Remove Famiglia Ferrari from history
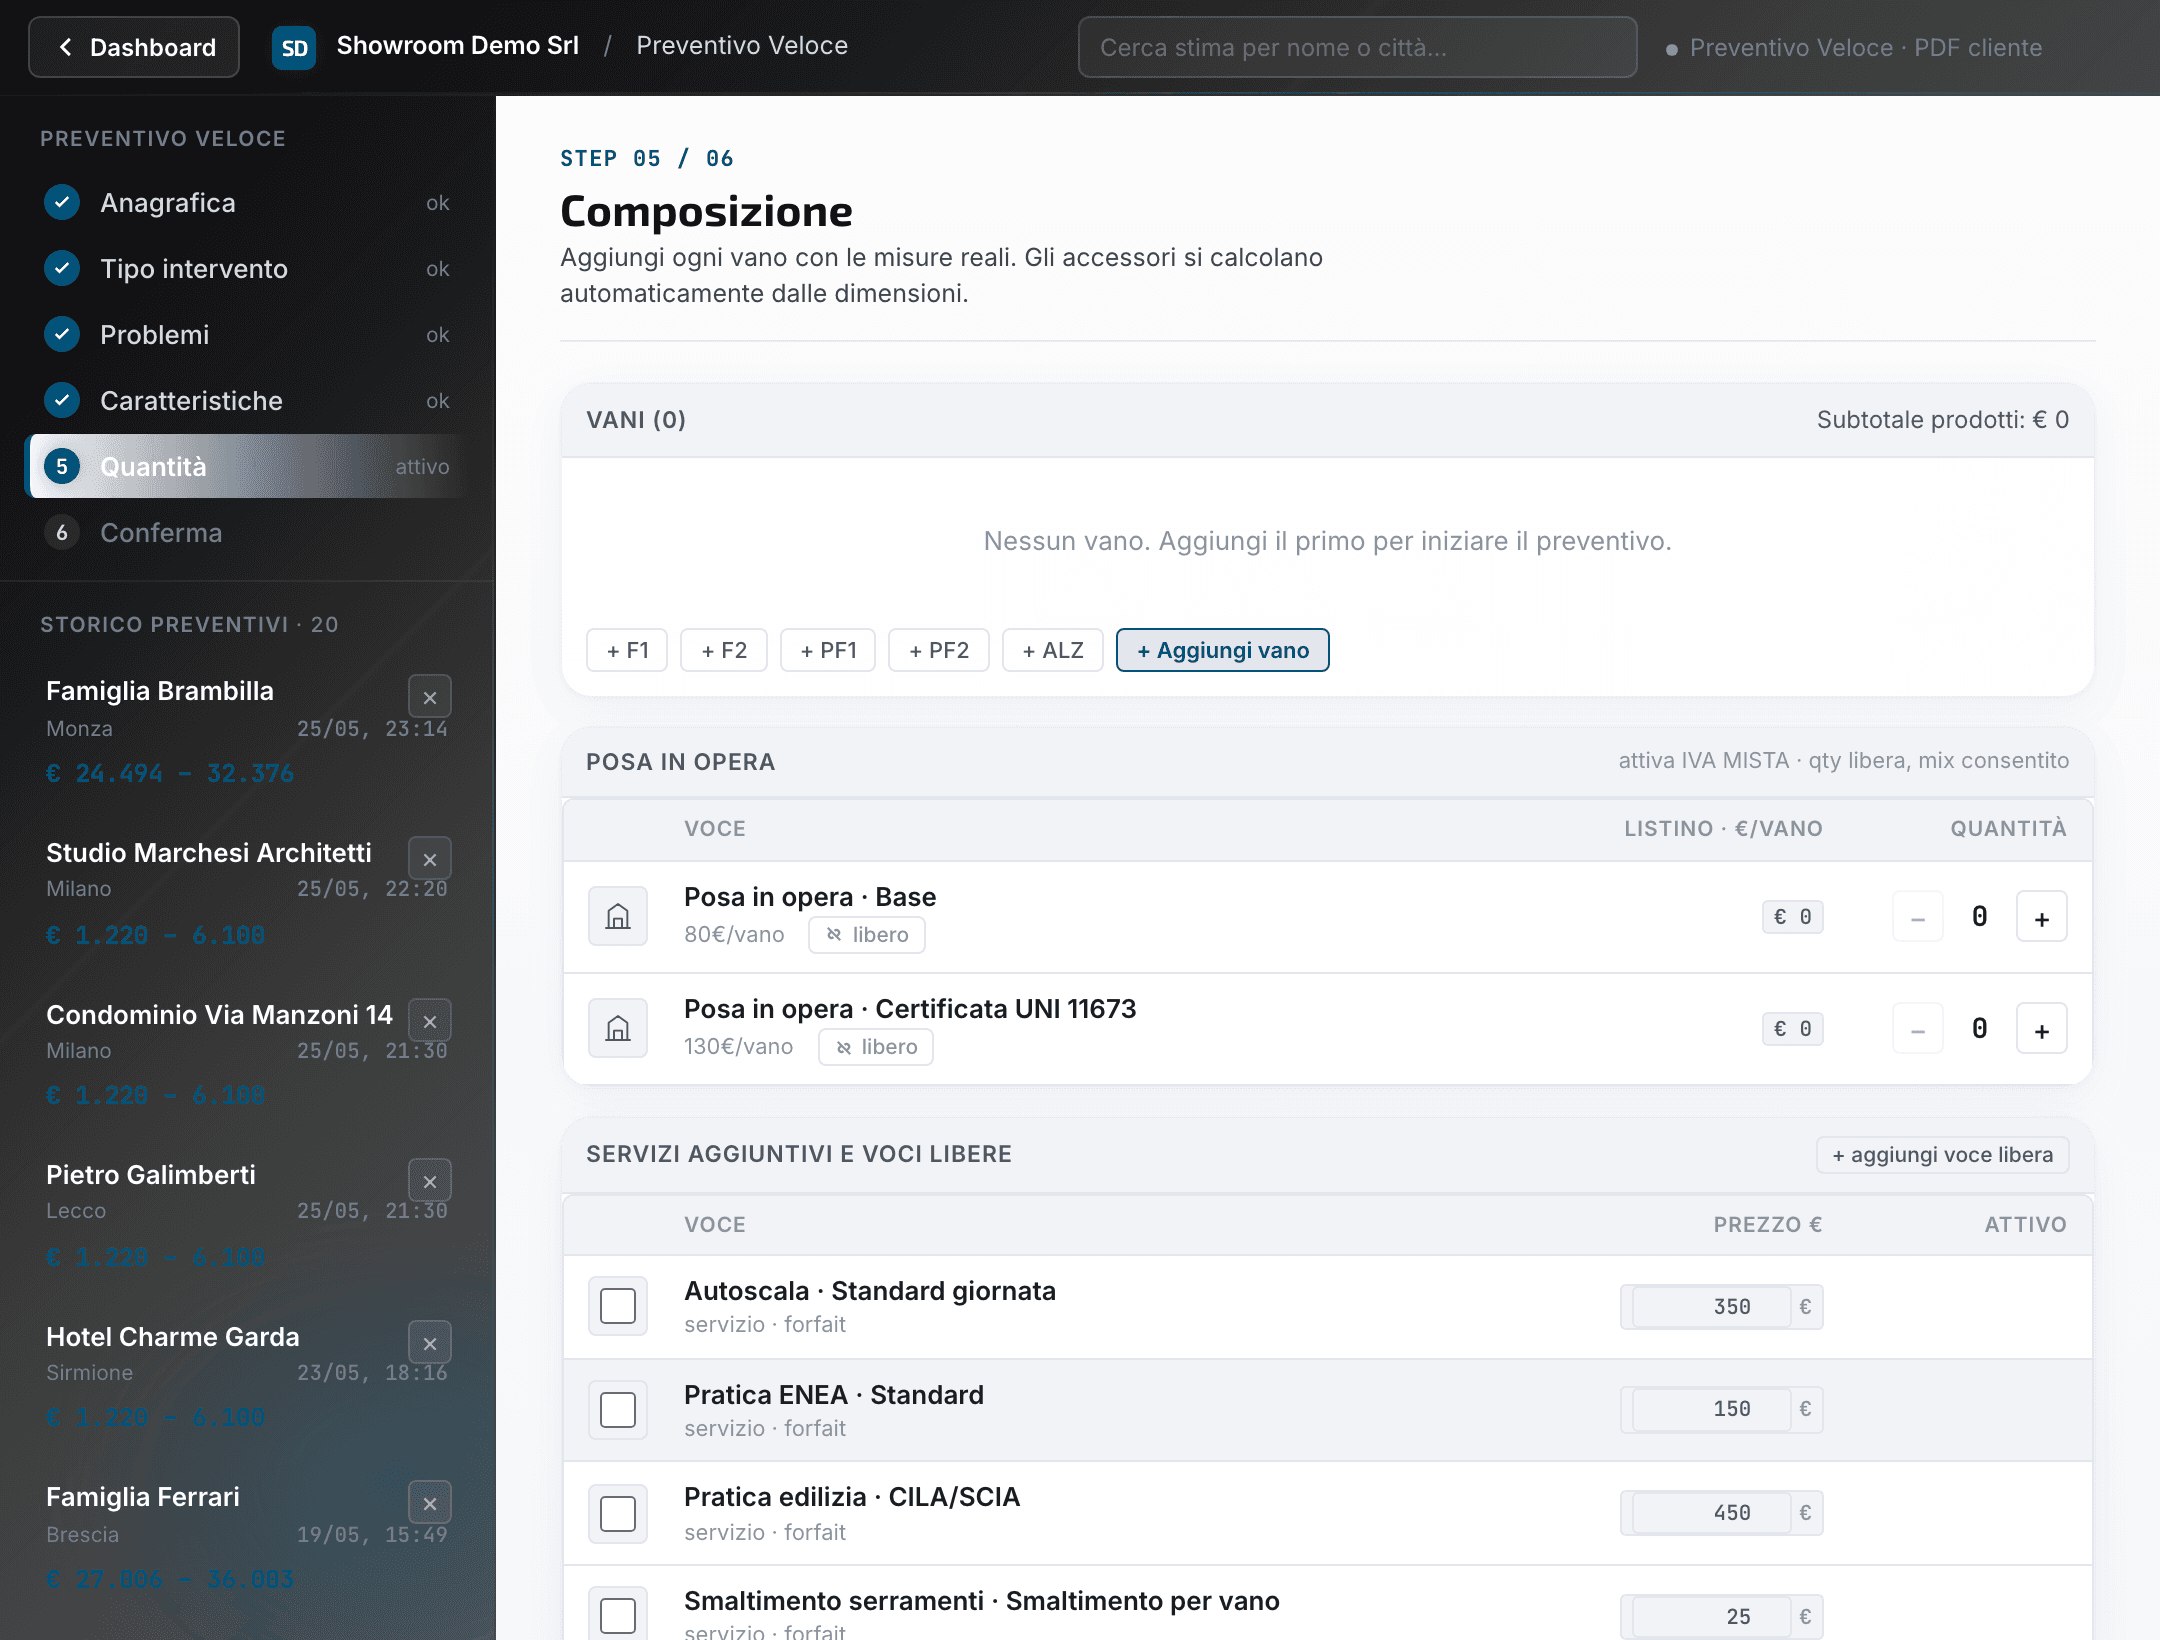 [x=430, y=1503]
